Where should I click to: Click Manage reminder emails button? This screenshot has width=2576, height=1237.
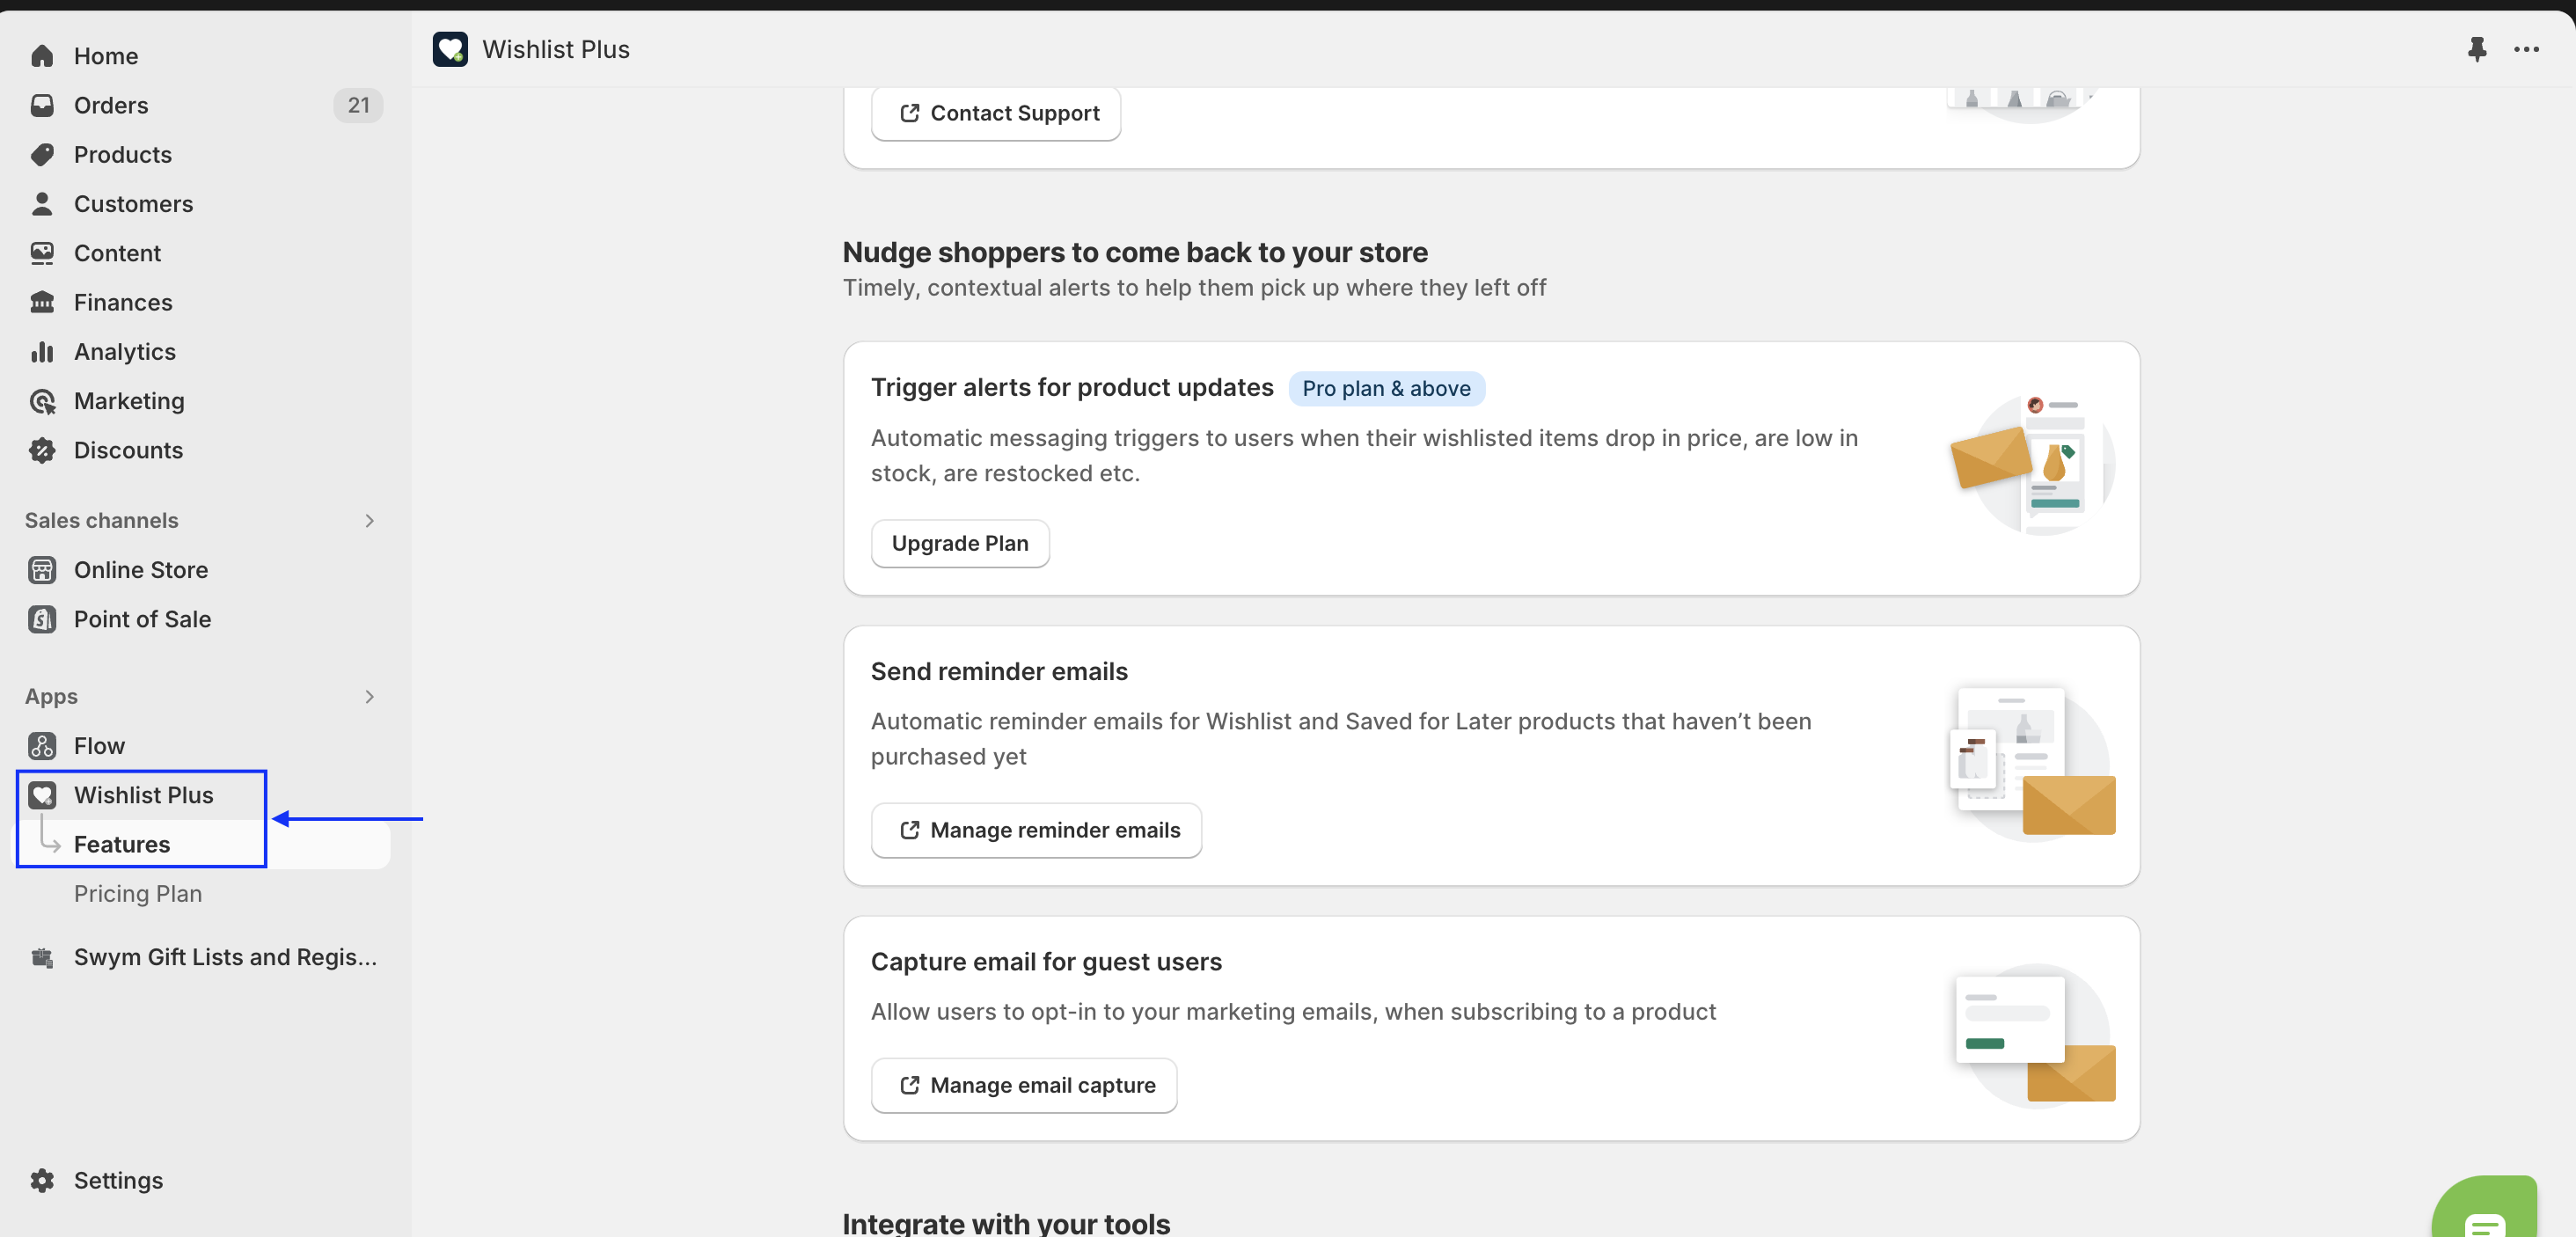tap(1036, 830)
